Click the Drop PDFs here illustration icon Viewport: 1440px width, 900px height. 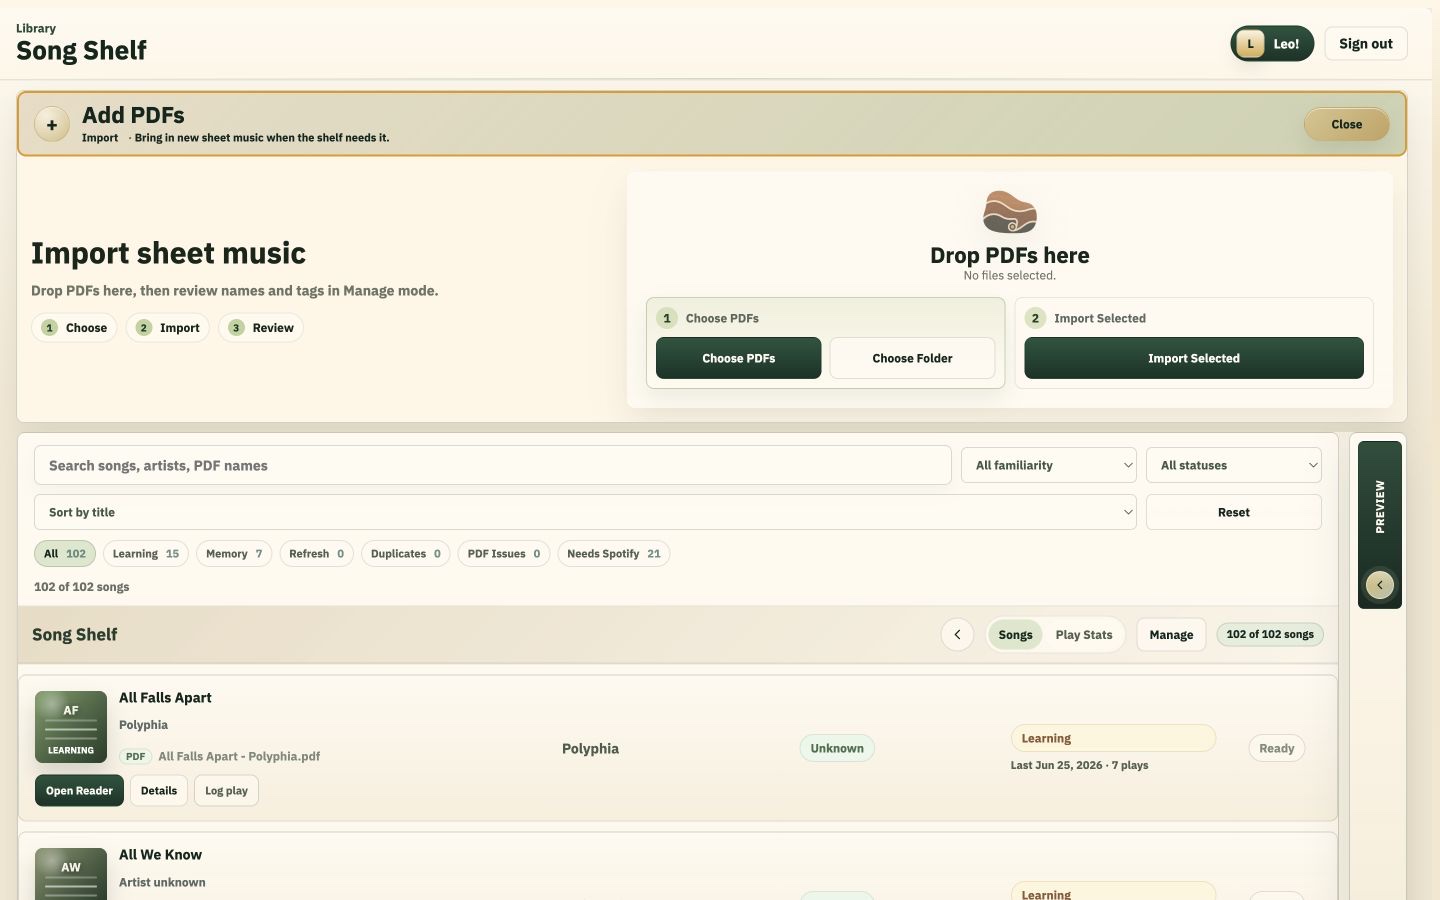tap(1010, 212)
